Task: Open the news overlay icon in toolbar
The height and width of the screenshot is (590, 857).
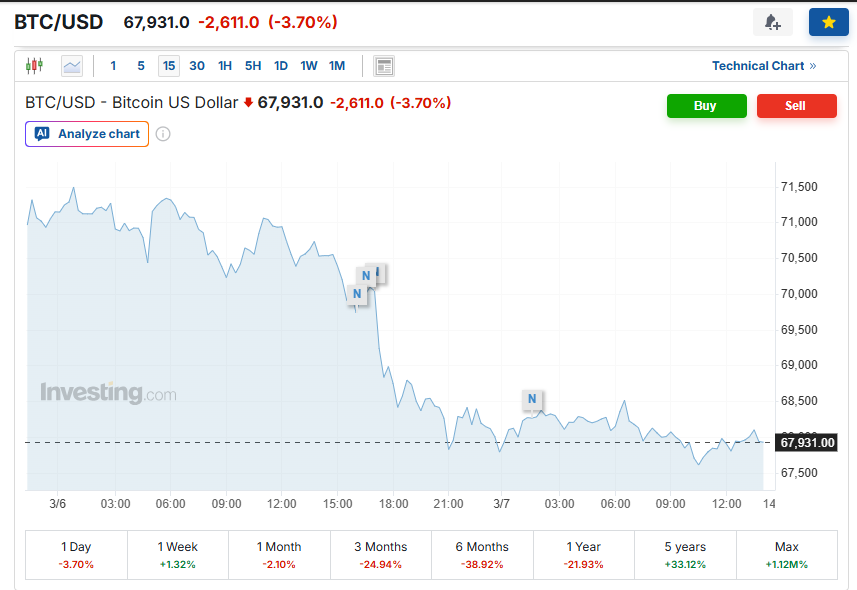Action: coord(384,66)
